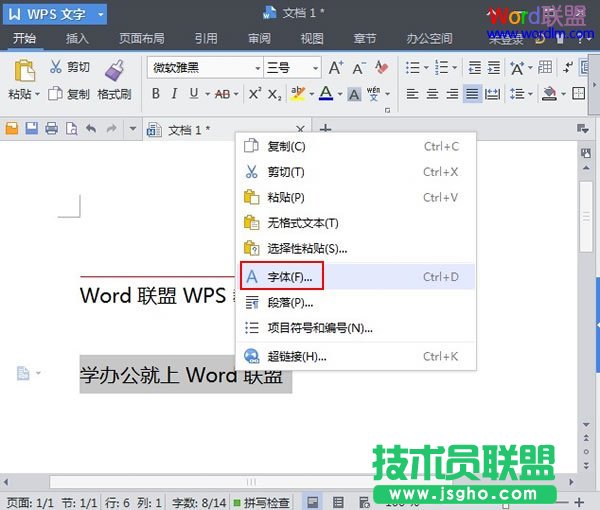Screen dimensions: 600x510
Task: Toggle Bold formatting
Action: tap(155, 93)
